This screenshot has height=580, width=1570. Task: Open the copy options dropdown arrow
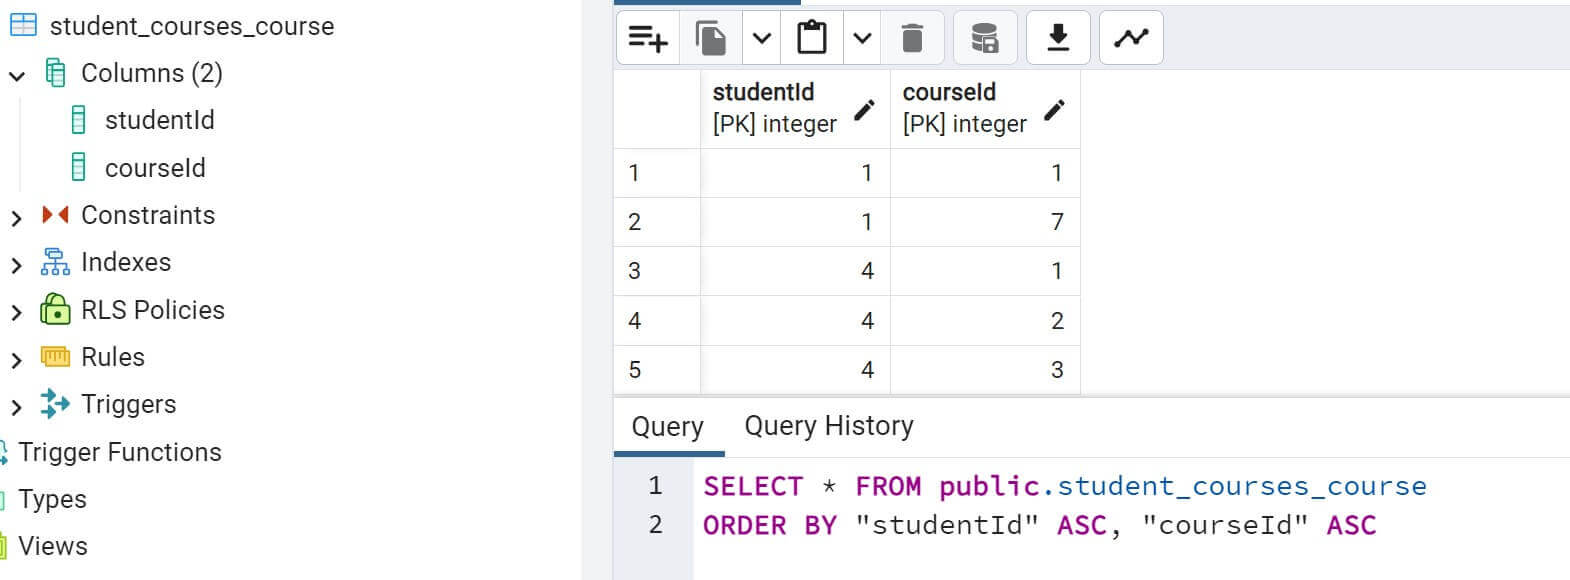(762, 38)
